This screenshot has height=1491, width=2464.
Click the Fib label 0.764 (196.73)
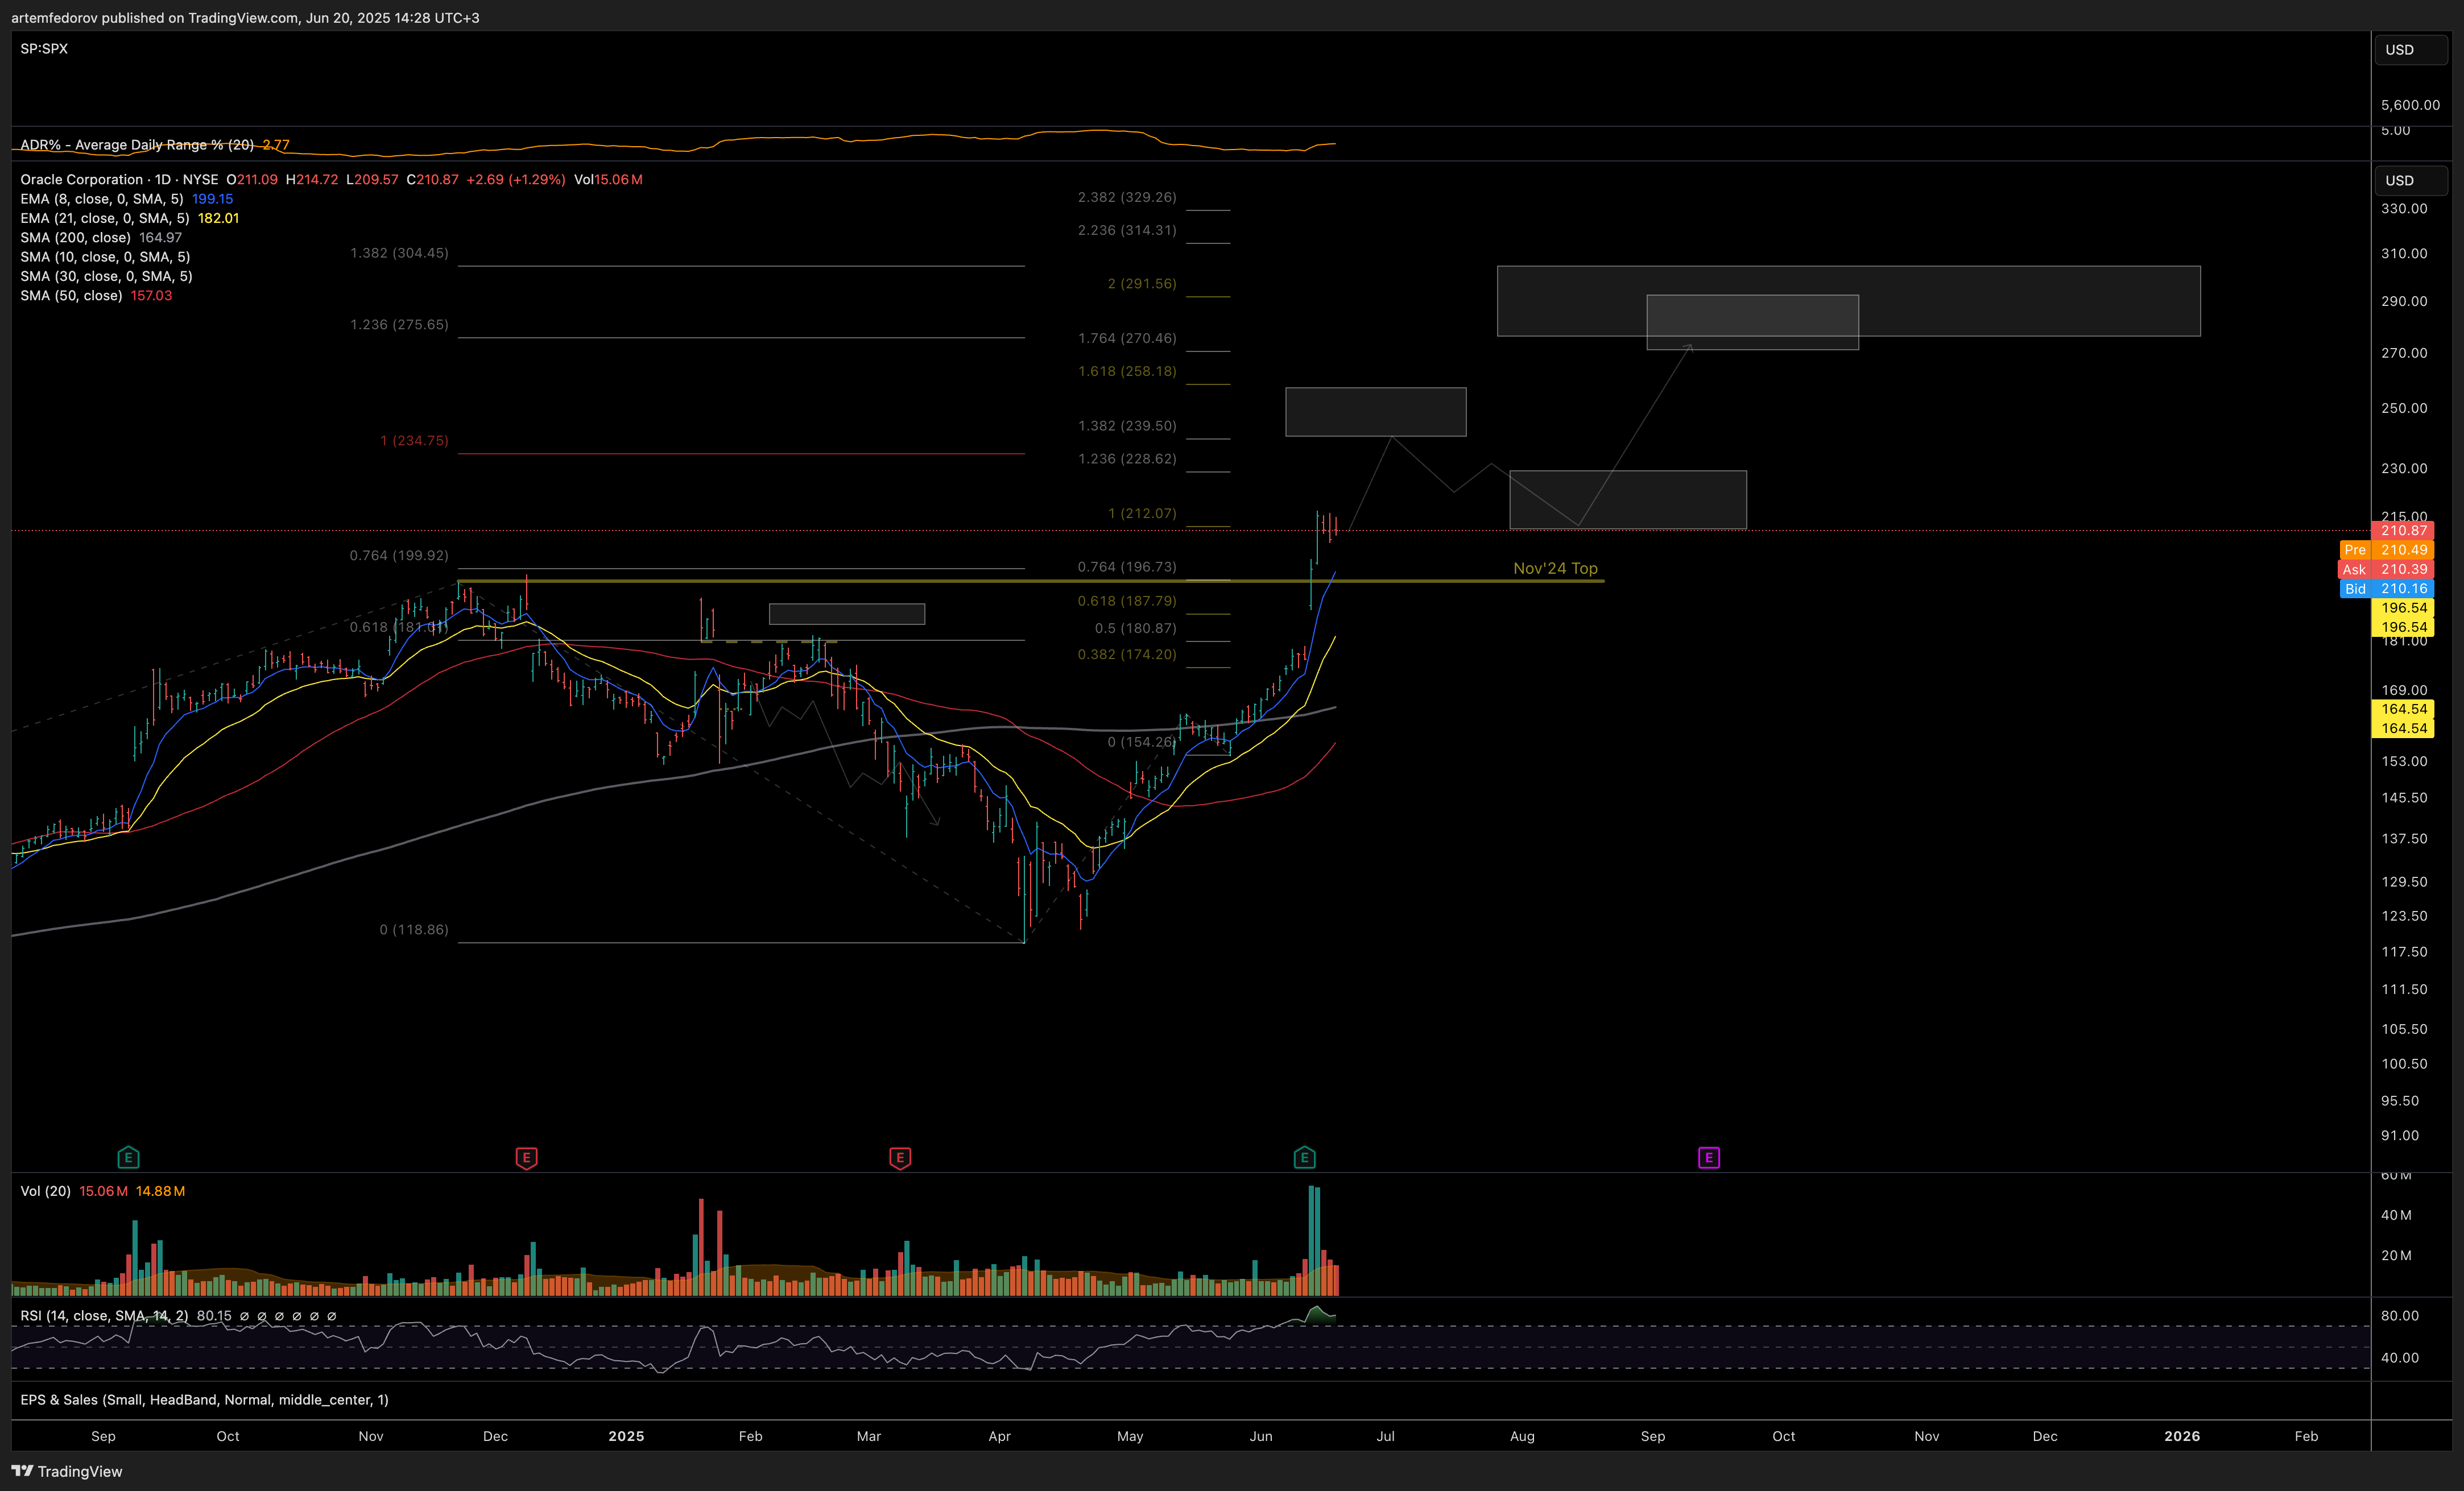pyautogui.click(x=1127, y=567)
